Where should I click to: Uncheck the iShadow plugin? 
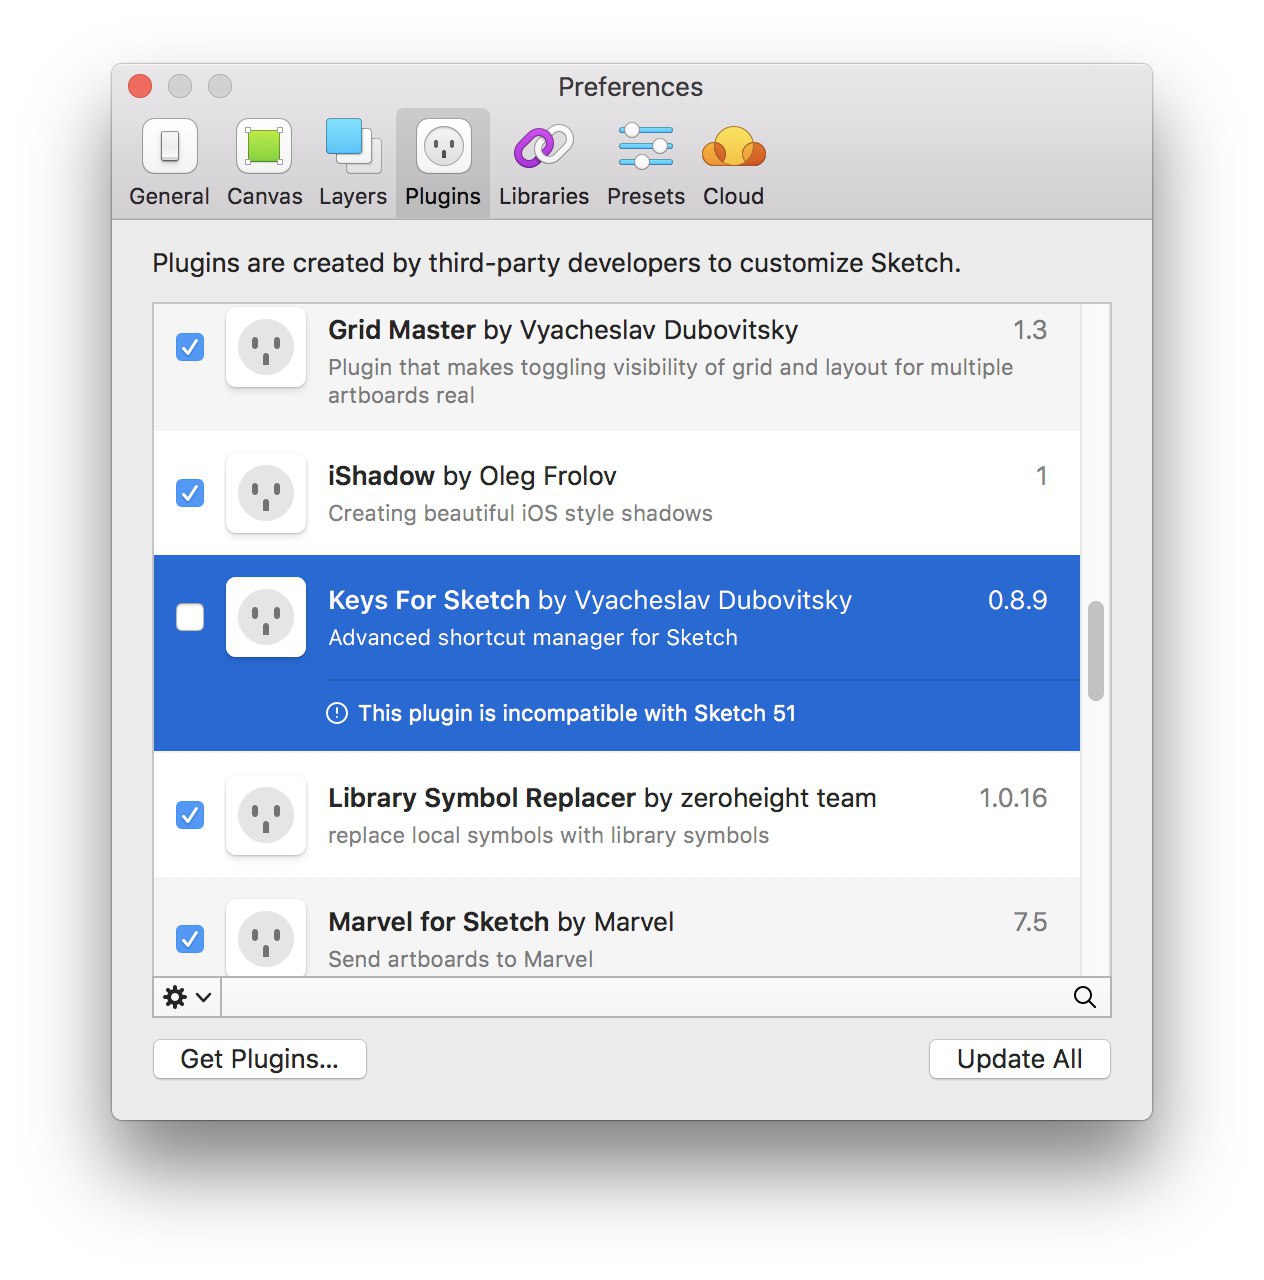click(x=190, y=493)
